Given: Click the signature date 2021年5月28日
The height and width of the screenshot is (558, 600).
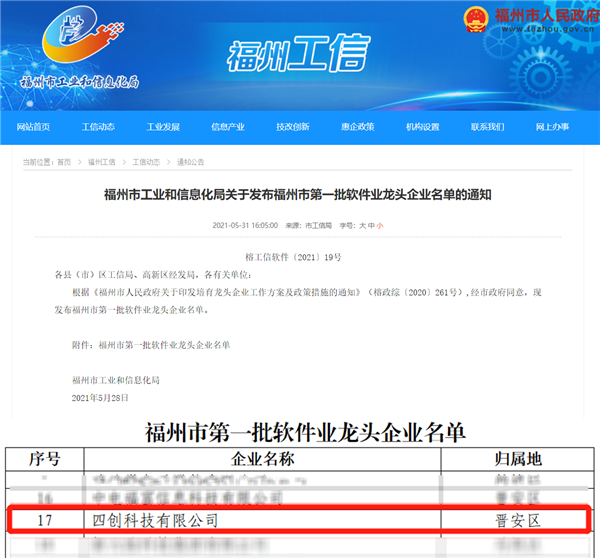Looking at the screenshot, I should [x=100, y=398].
